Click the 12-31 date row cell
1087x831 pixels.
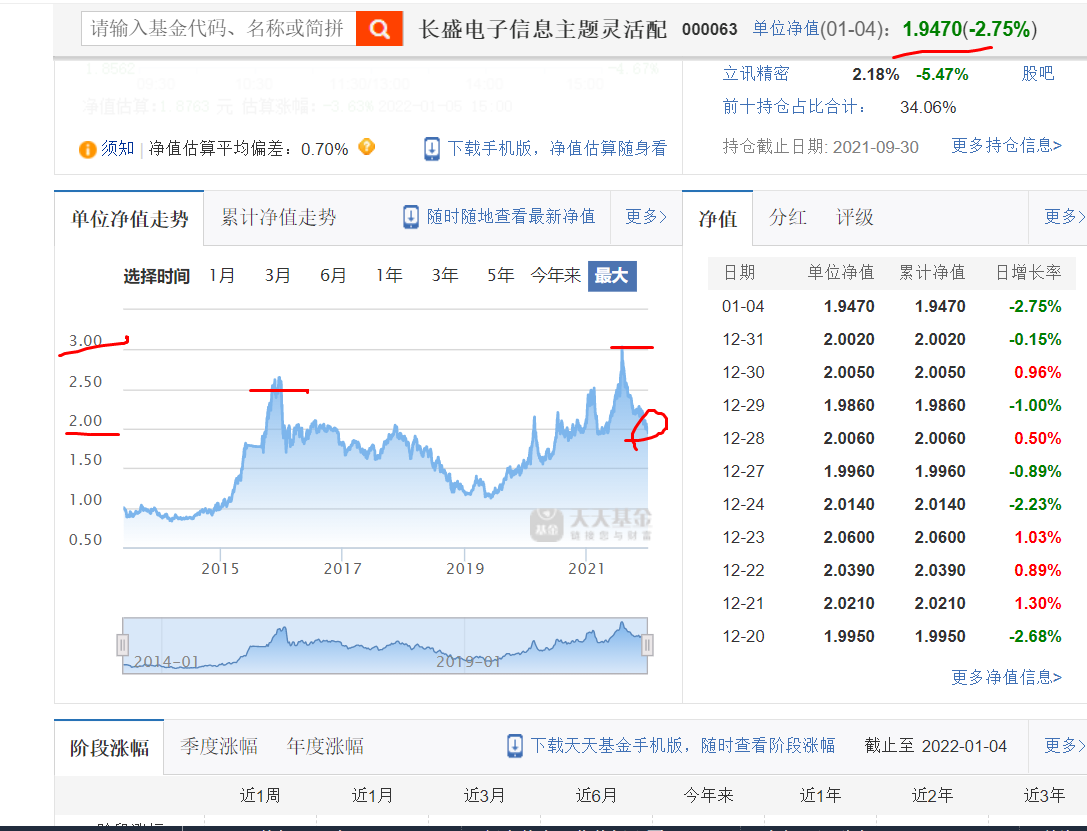(x=743, y=340)
